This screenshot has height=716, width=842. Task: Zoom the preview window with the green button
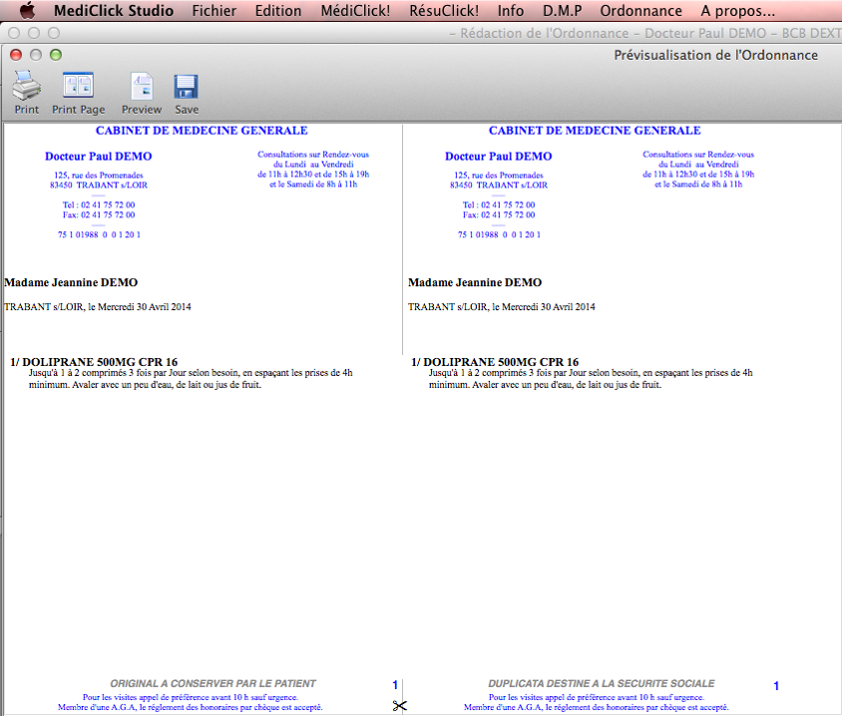coord(55,55)
